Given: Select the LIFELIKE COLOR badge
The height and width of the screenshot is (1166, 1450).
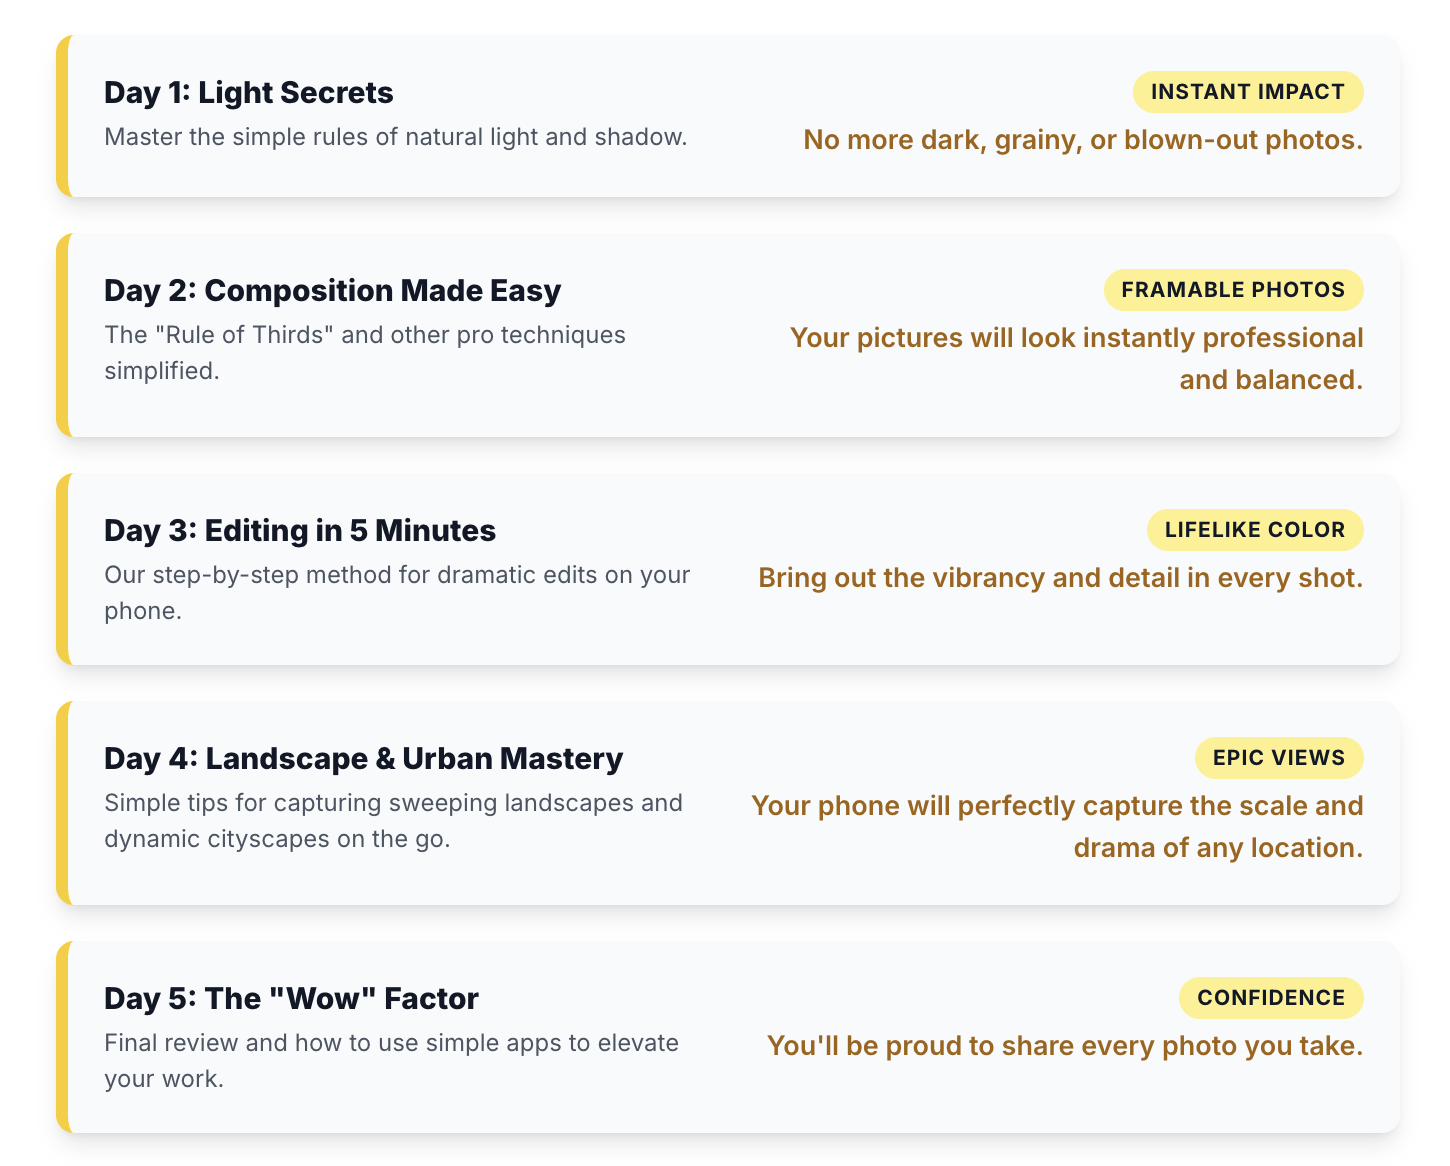Looking at the screenshot, I should tap(1254, 530).
